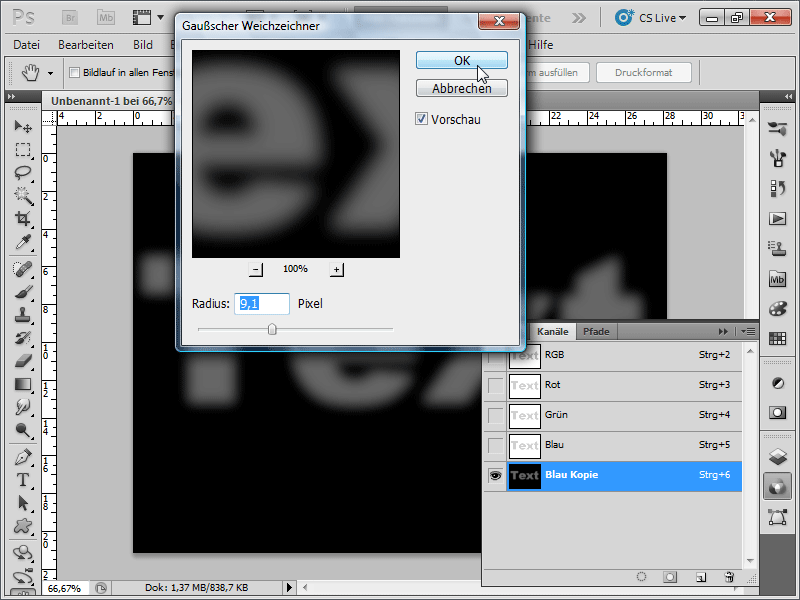Screen dimensions: 800x600
Task: Select the History Brush tool
Action: pos(23,338)
